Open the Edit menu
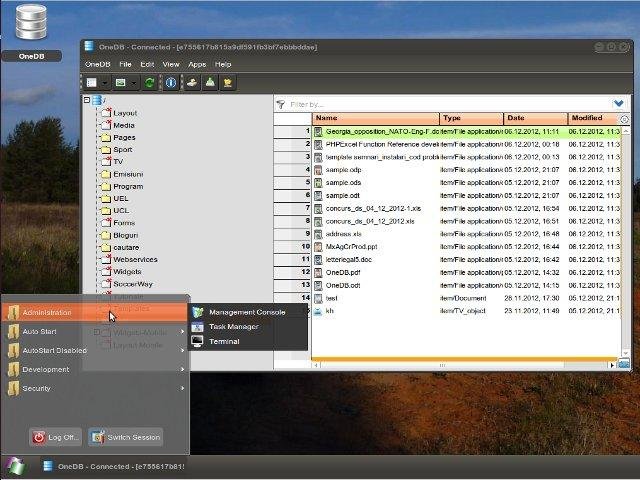This screenshot has height=480, width=640. [x=147, y=64]
